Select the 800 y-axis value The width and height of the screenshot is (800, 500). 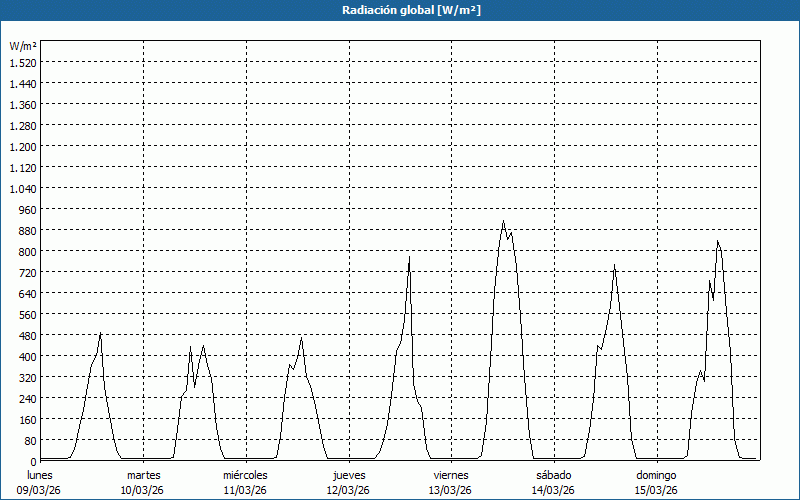click(x=28, y=252)
